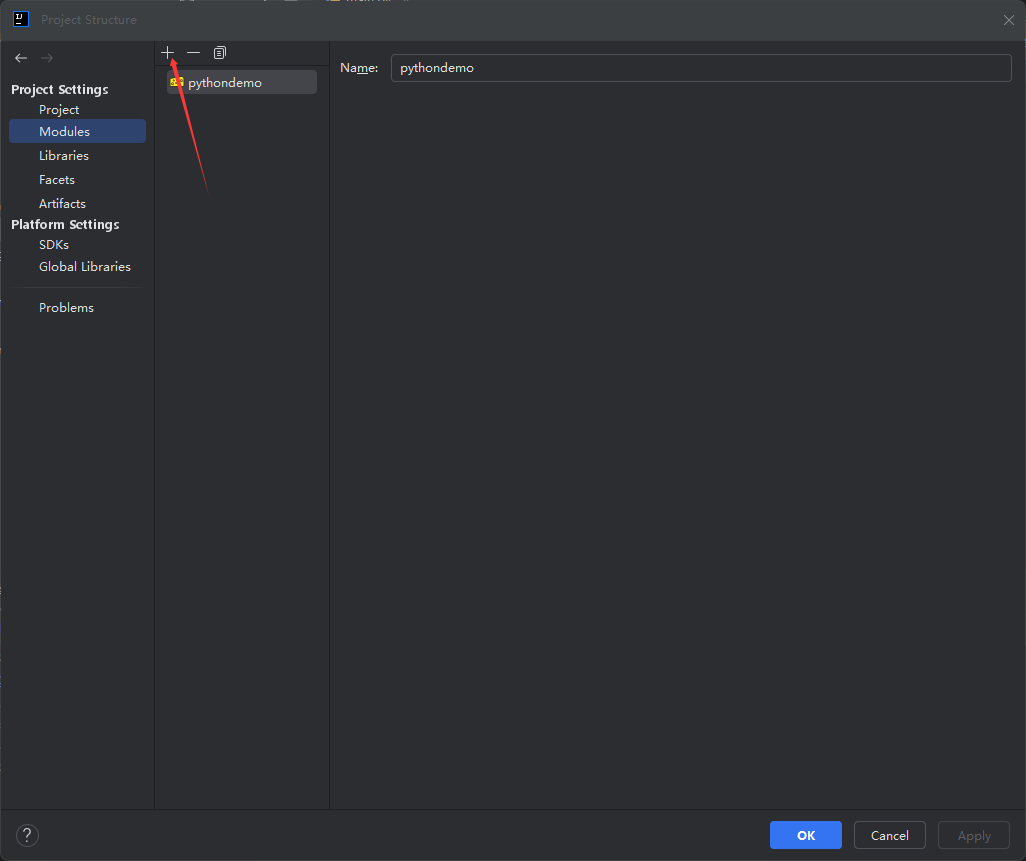Click the Cancel button

889,835
